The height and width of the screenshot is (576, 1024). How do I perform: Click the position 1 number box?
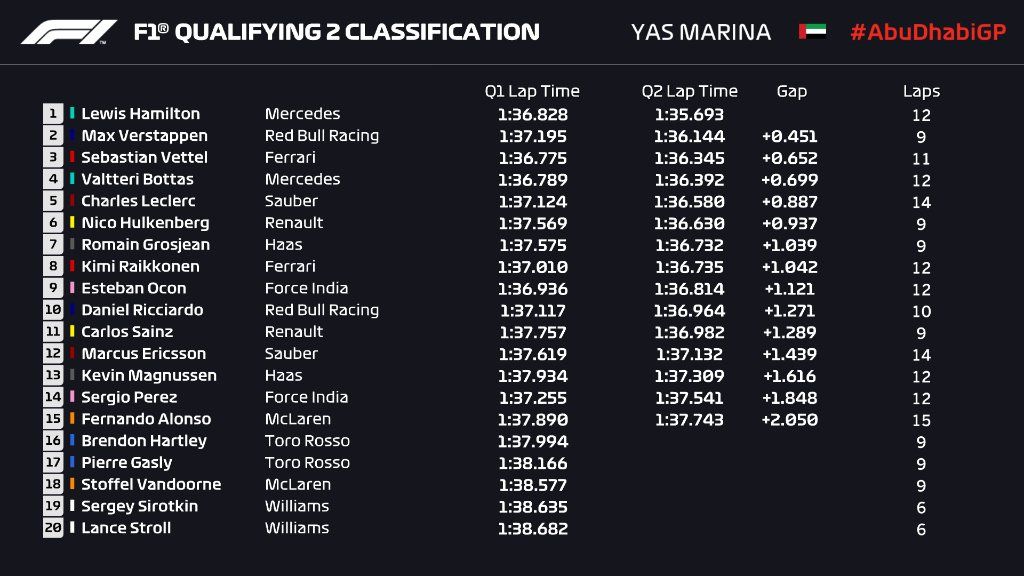click(x=53, y=114)
